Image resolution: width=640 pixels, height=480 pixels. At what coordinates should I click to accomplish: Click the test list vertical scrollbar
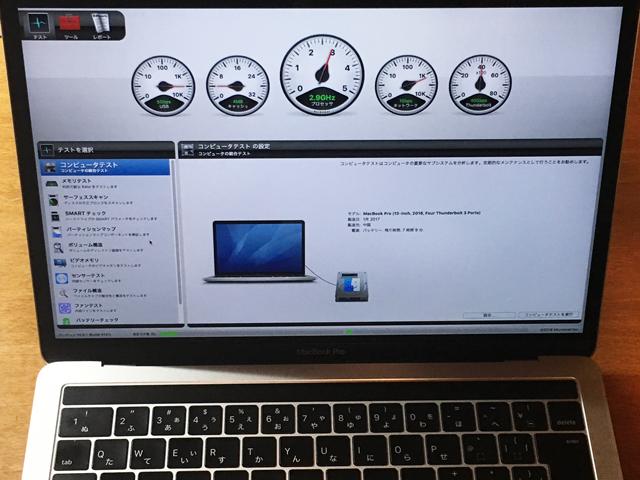click(177, 232)
